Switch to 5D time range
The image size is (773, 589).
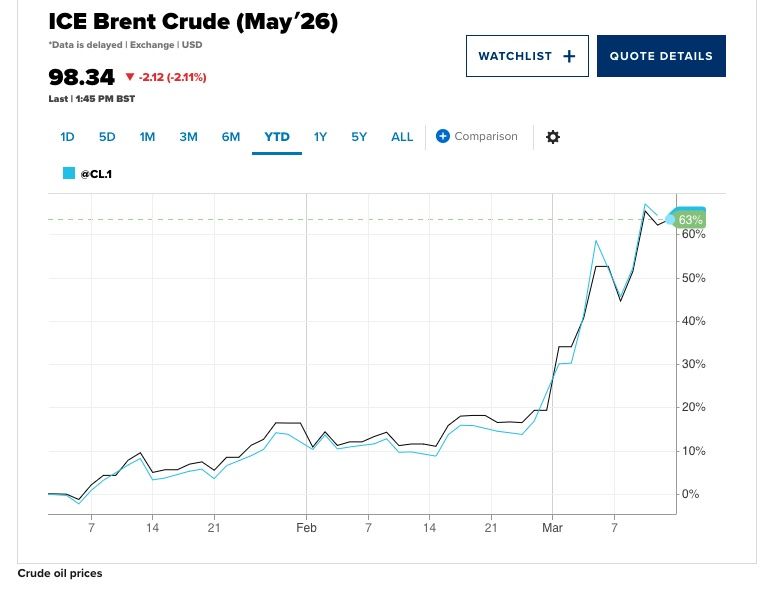tap(107, 137)
